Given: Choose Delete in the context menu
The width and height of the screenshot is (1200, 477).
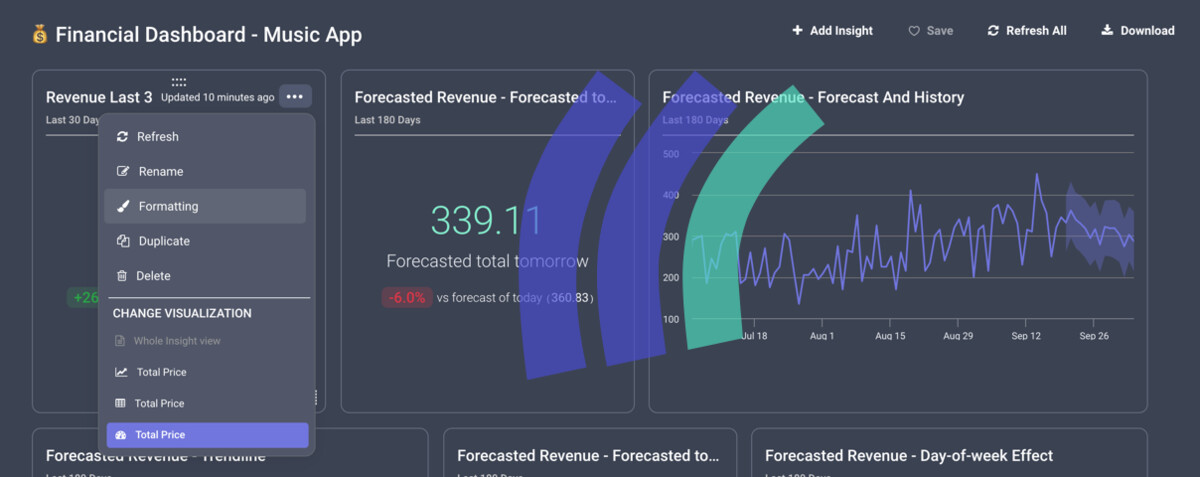Looking at the screenshot, I should point(205,276).
